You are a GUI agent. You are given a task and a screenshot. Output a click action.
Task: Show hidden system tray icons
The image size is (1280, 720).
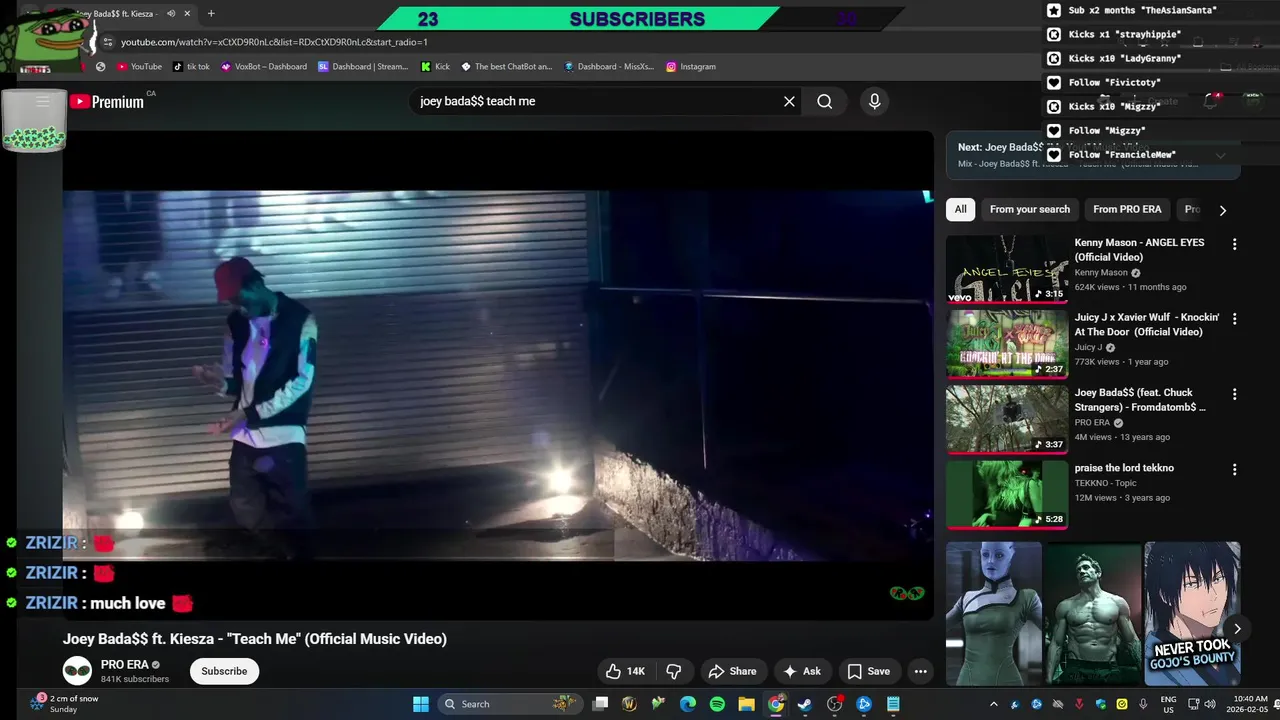tap(993, 704)
